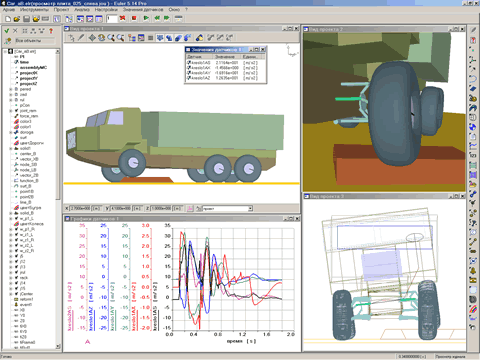Toggle checkbox for first kreslo1AS sensor row
Screen dimensions: 480x360
[x=189, y=63]
